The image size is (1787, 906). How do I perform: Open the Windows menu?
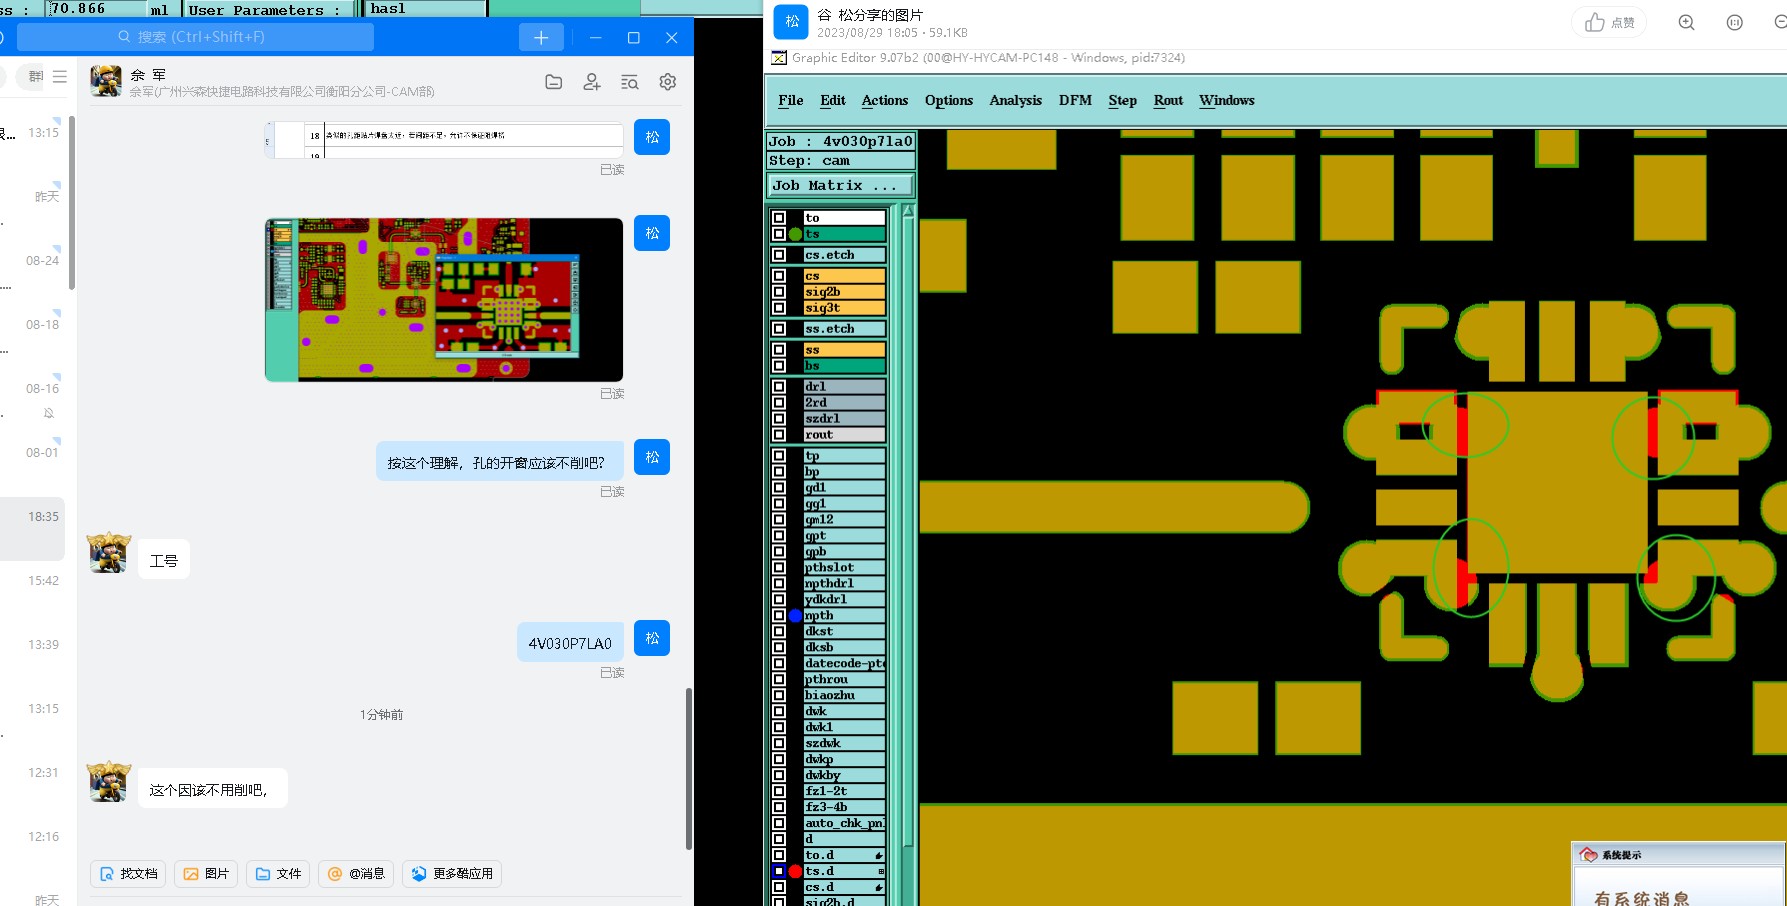(x=1226, y=100)
